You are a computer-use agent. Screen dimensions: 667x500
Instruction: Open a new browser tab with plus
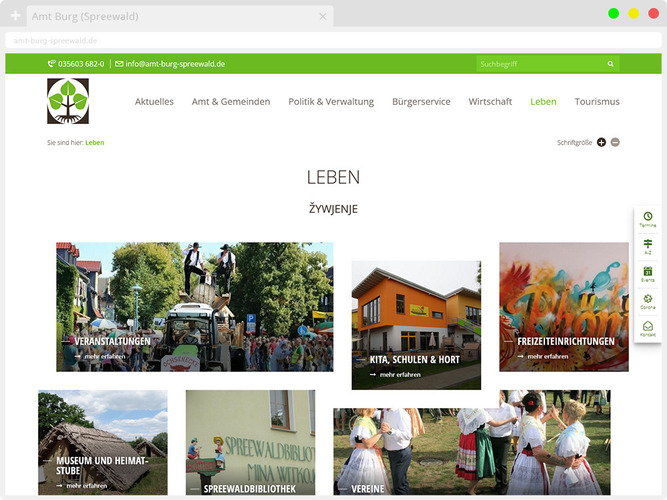15,16
